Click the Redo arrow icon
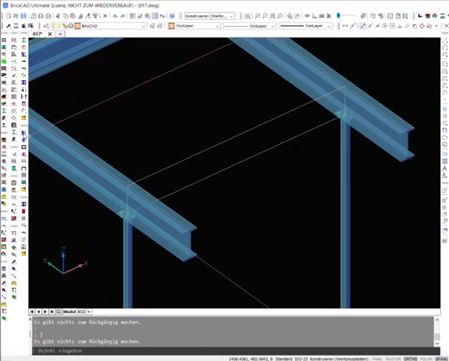This screenshot has width=449, height=361. pyautogui.click(x=122, y=16)
